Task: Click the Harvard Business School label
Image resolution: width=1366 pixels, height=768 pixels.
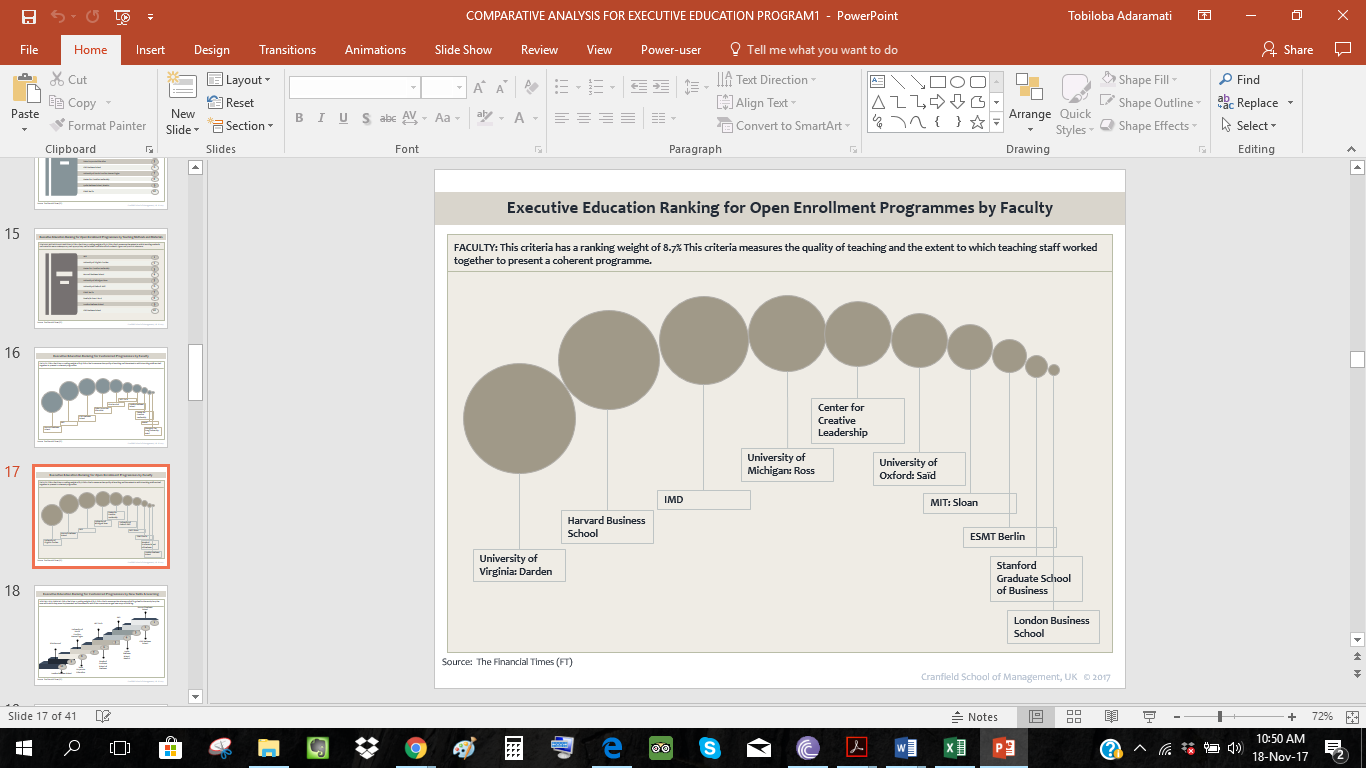Action: 607,527
